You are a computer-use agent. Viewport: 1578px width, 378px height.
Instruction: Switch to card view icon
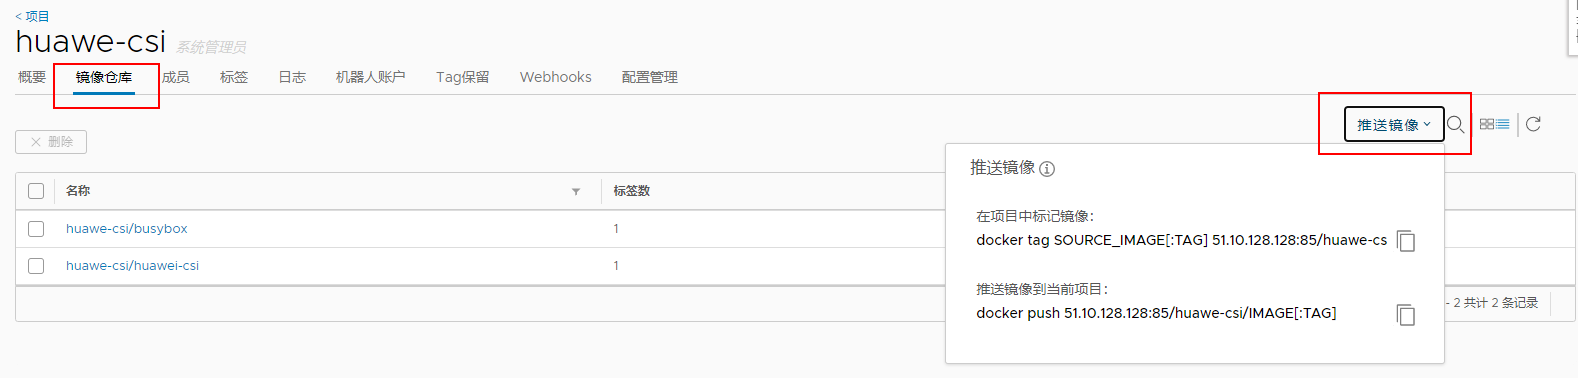(1487, 124)
